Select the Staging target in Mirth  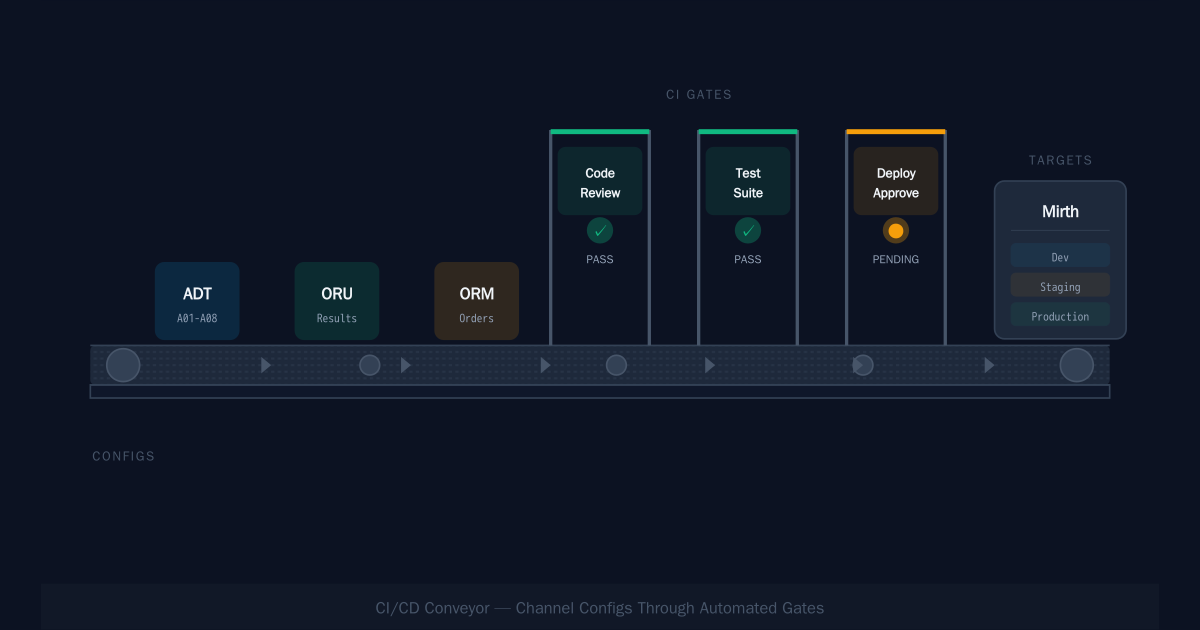(1060, 285)
